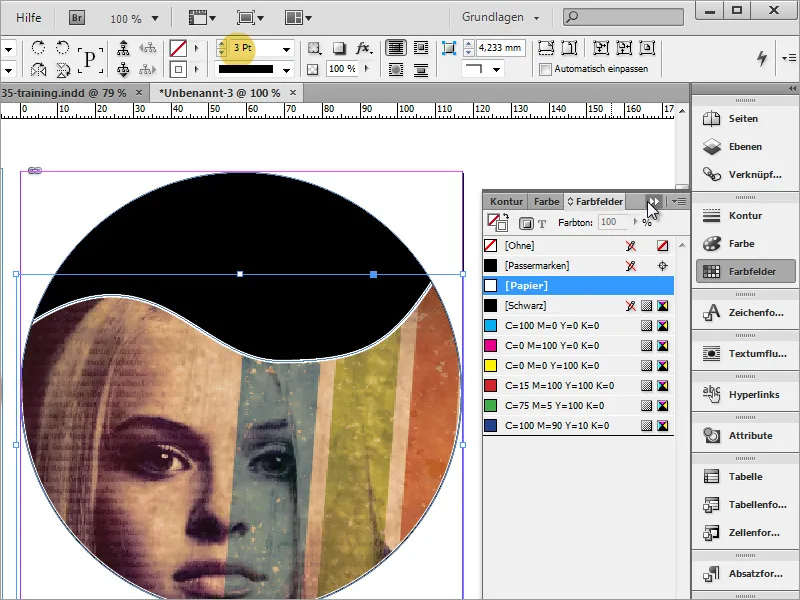Open Adobe Bridge via the Br icon
The height and width of the screenshot is (600, 800).
tap(77, 18)
